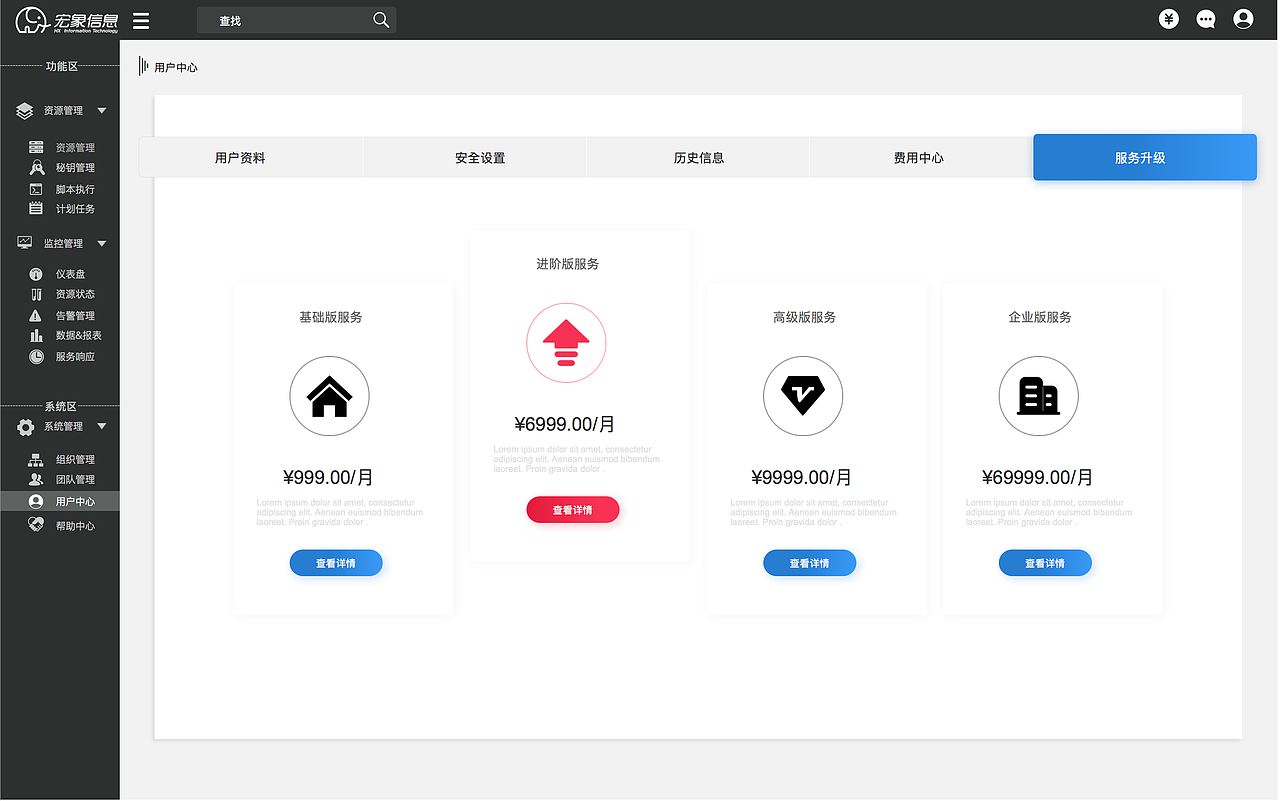The width and height of the screenshot is (1280, 801).
Task: Click the 组织管理 hierarchy icon
Action: (x=36, y=460)
